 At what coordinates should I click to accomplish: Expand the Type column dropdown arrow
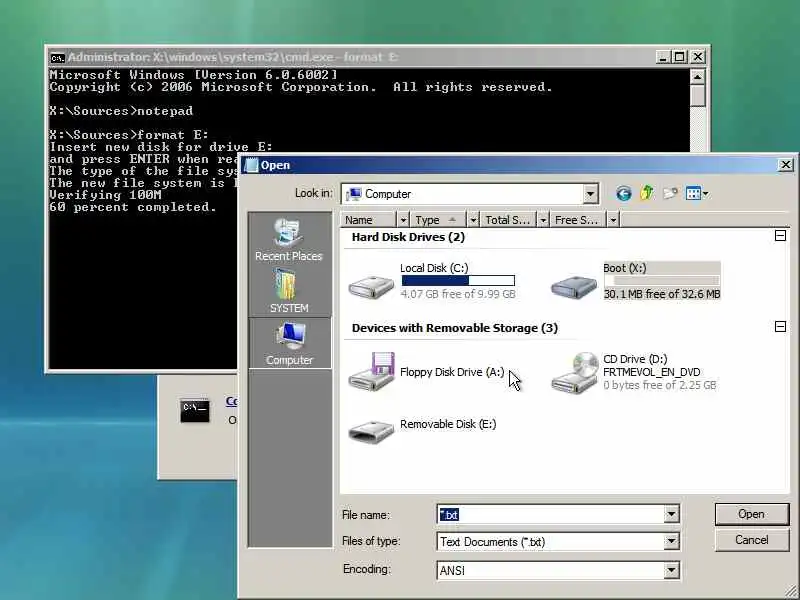point(473,220)
